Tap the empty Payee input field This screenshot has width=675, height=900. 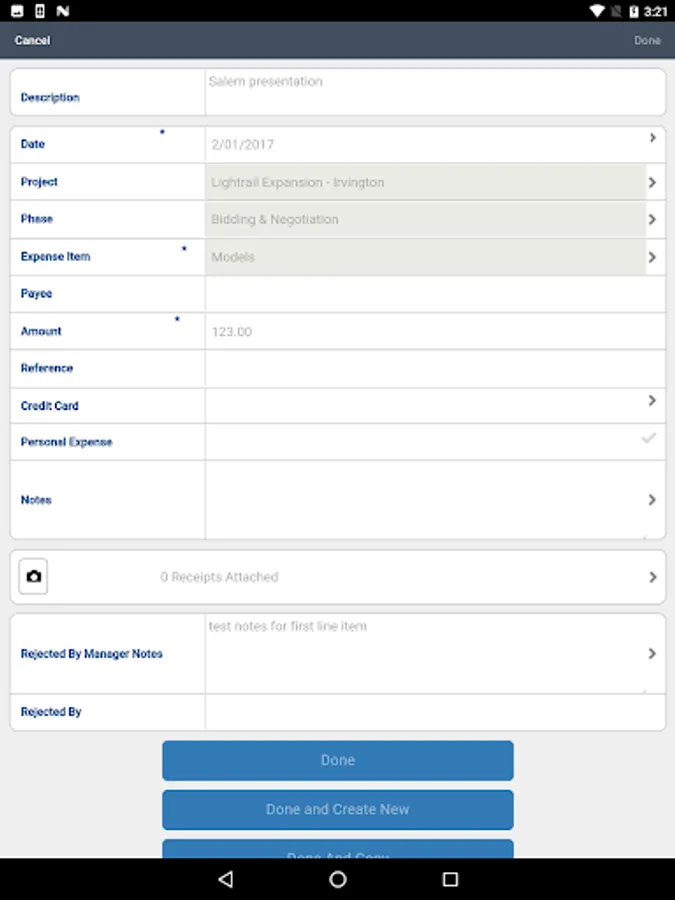pos(434,294)
